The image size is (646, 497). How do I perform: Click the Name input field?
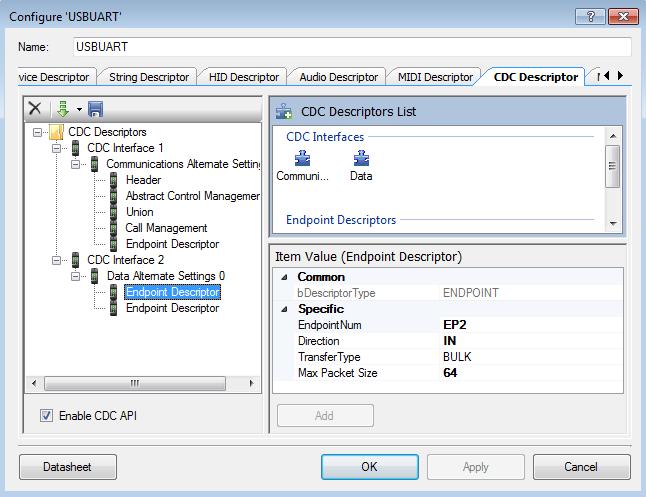click(352, 47)
